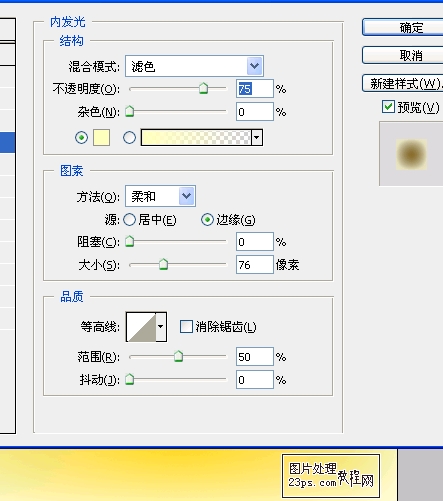Click the 确定 OK button
Viewport: 443px width, 501px height.
tap(403, 27)
